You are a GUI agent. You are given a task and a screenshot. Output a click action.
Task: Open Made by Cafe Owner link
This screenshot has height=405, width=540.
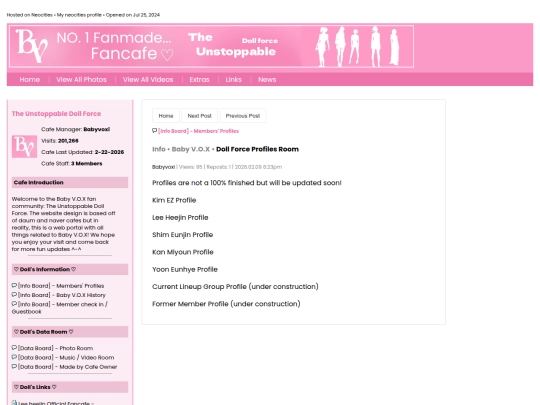tap(68, 367)
